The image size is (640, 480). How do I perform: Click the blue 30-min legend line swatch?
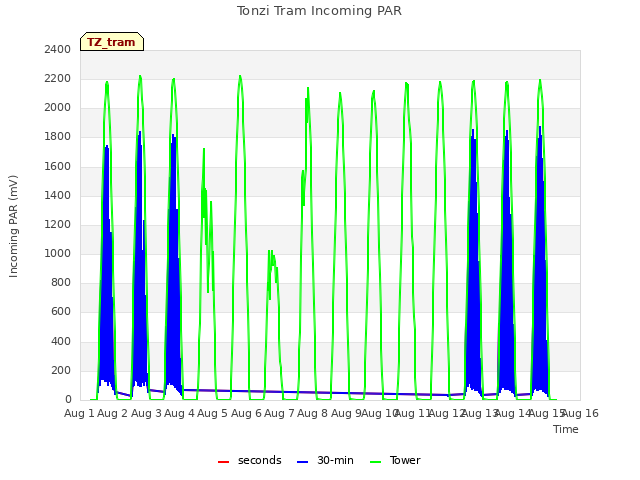pyautogui.click(x=302, y=462)
